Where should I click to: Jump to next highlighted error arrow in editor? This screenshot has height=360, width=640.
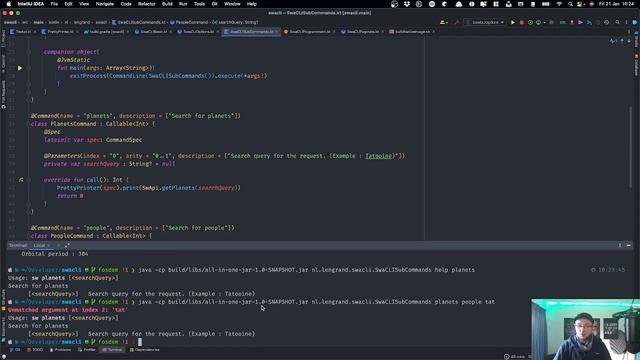tap(629, 41)
